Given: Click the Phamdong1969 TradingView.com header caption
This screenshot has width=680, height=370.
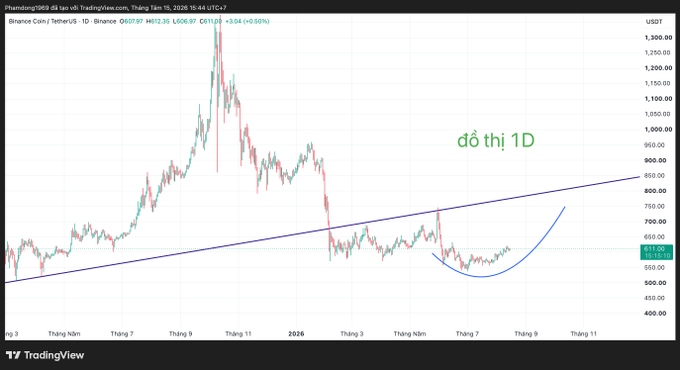Looking at the screenshot, I should coord(115,8).
